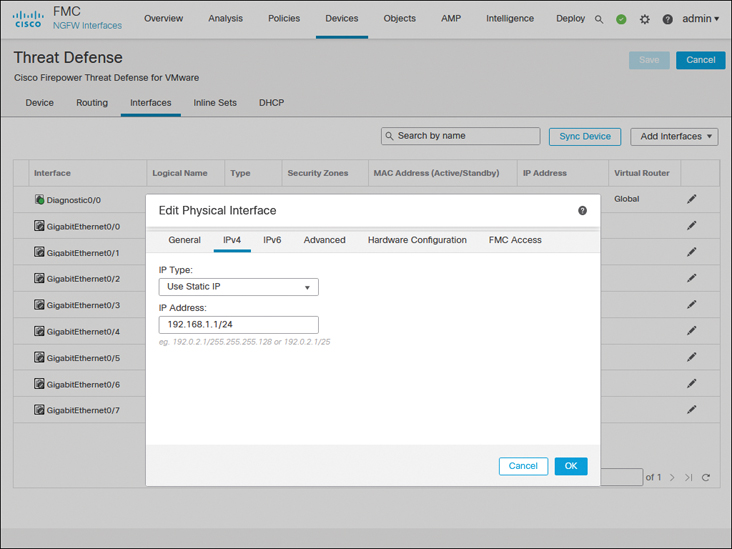Click help icon in Edit Physical Interface dialog
The width and height of the screenshot is (732, 549).
(582, 211)
